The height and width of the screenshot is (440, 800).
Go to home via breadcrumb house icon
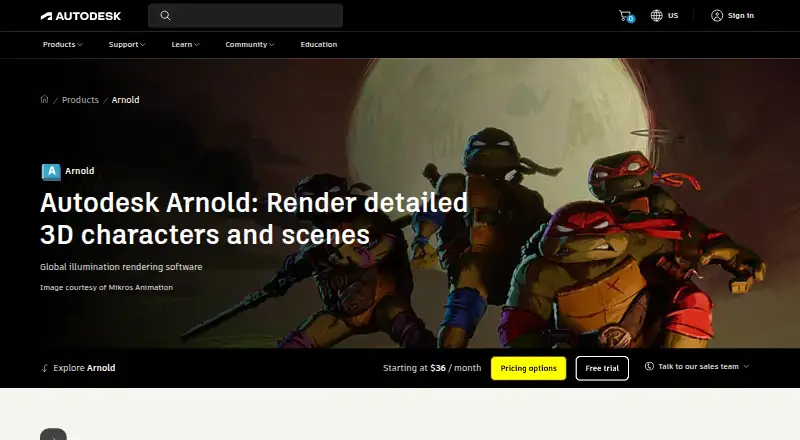[44, 100]
